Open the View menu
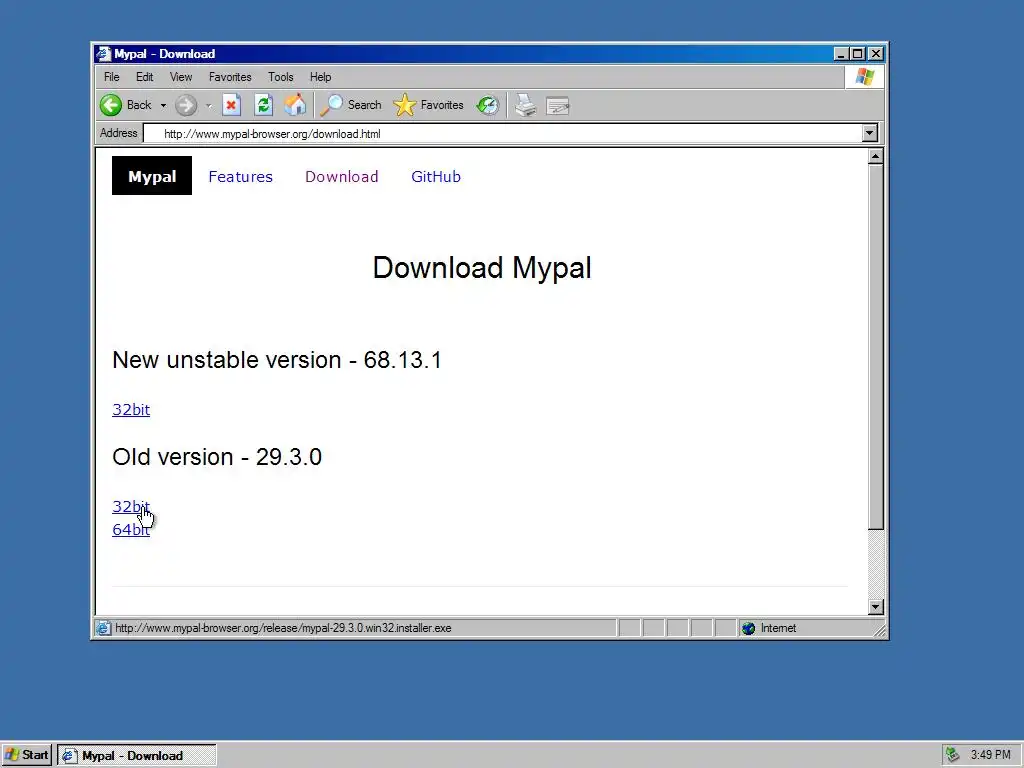 coord(181,77)
